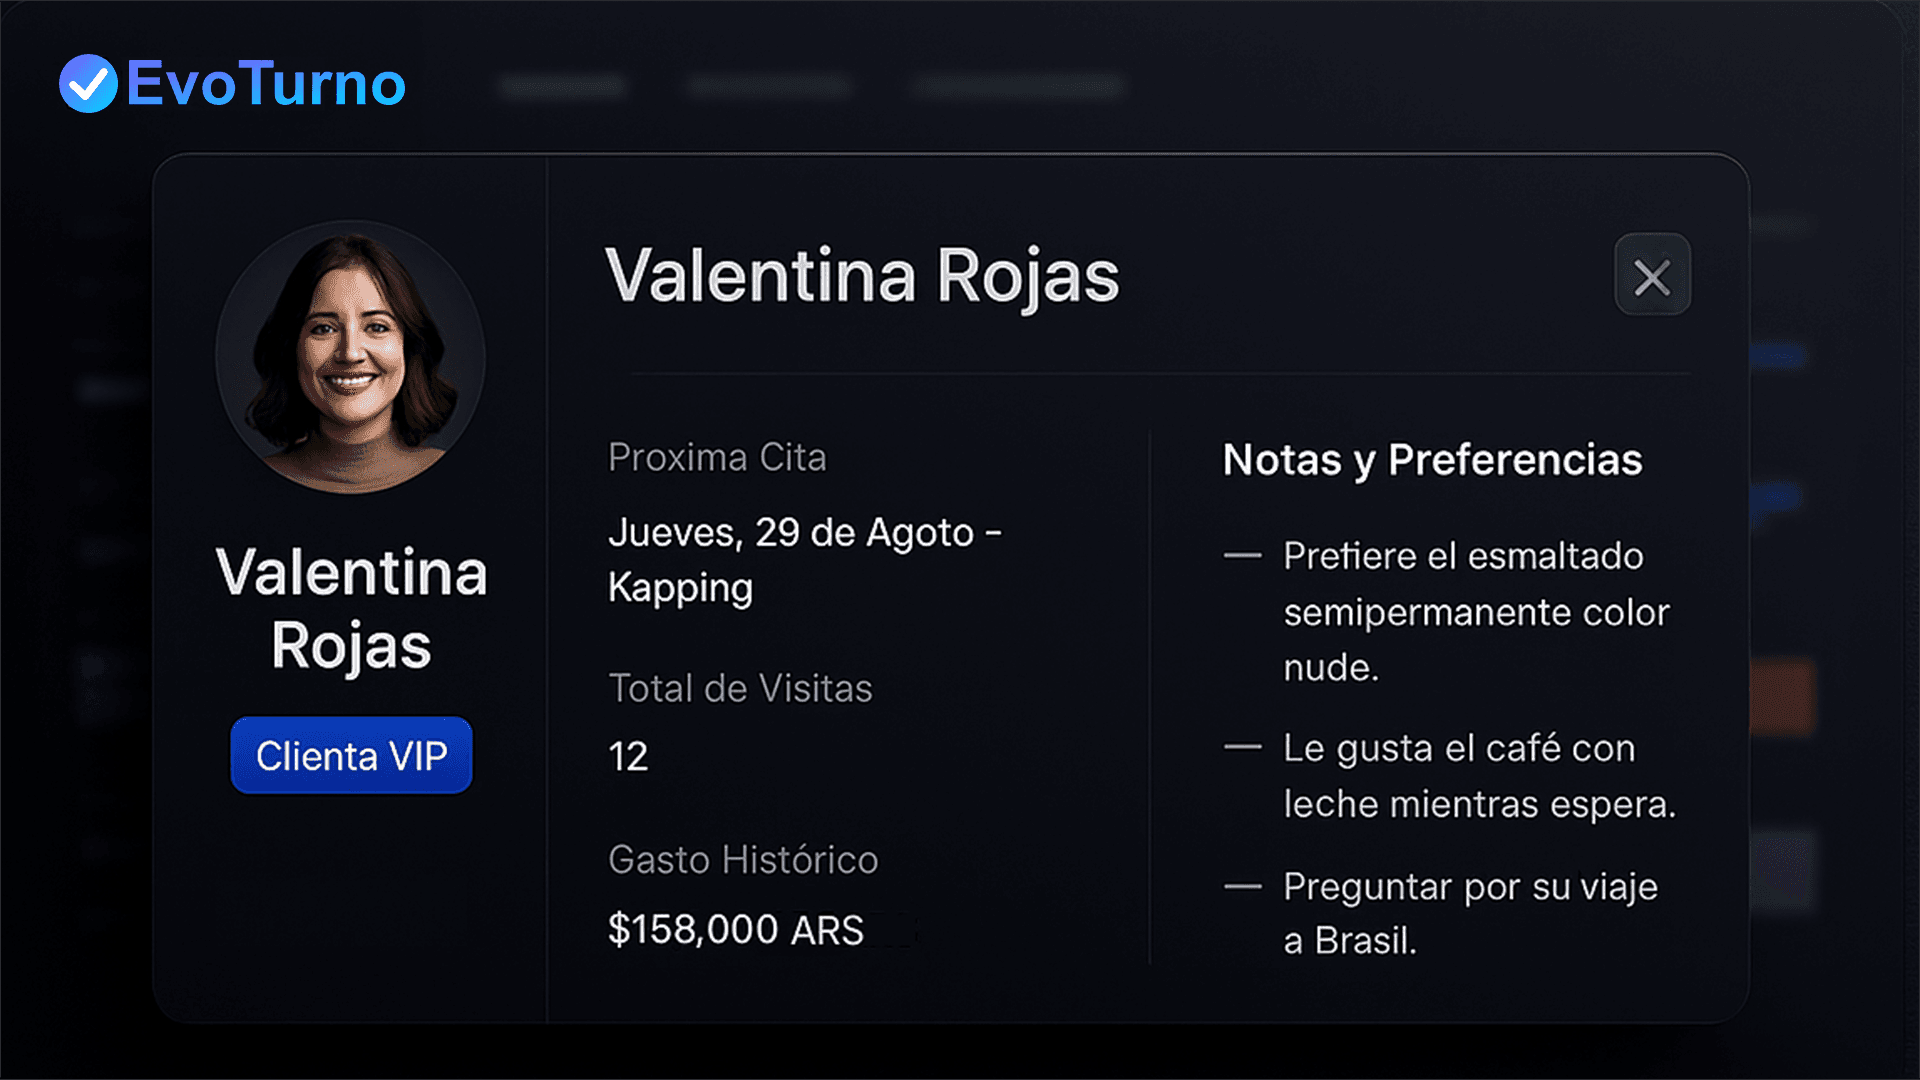Click the Valentina Rojas modal title
1920x1080 pixels.
pyautogui.click(x=862, y=276)
